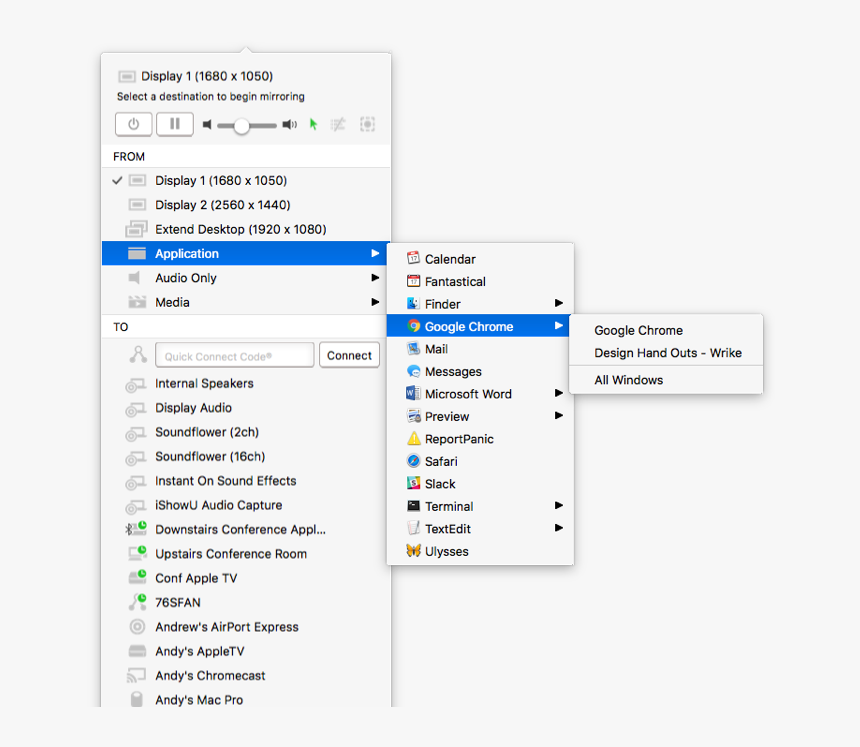Select Display 2 (2560 x 1440) source

[246, 205]
